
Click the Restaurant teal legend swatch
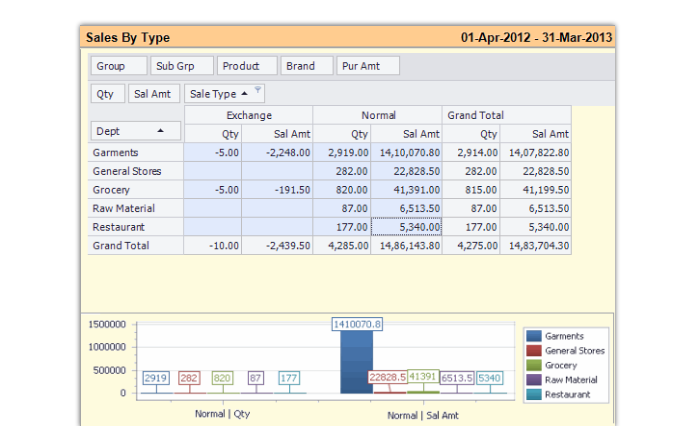534,395
